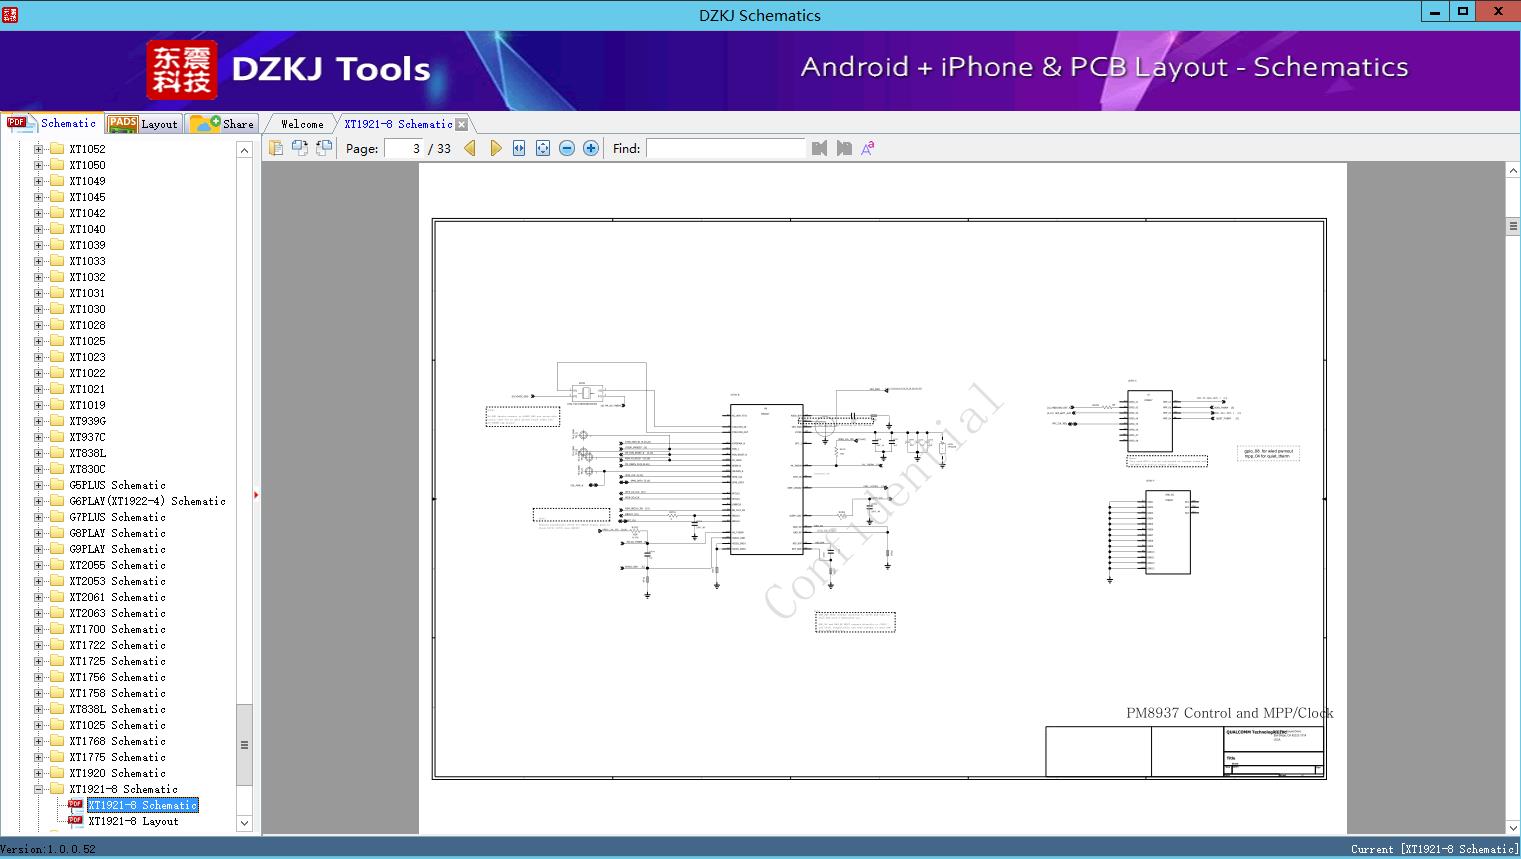Close the XT1921-8 Schematic tab
This screenshot has height=859, width=1521.
pyautogui.click(x=461, y=124)
